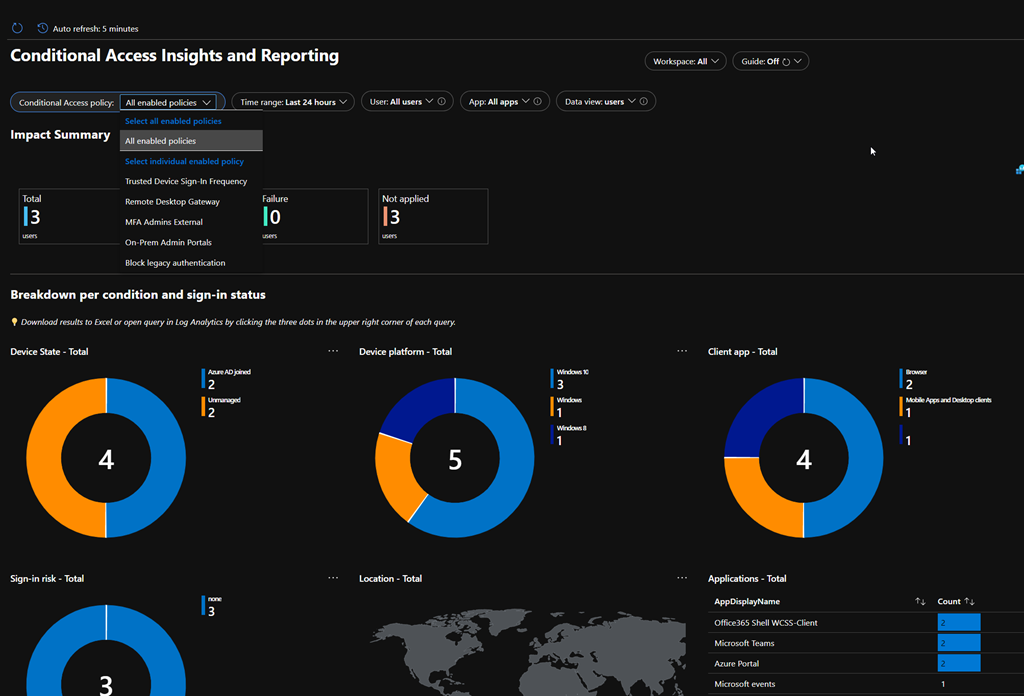Click the 'Azure AD joined' legend entry
Viewport: 1024px width, 696px height.
pyautogui.click(x=227, y=379)
